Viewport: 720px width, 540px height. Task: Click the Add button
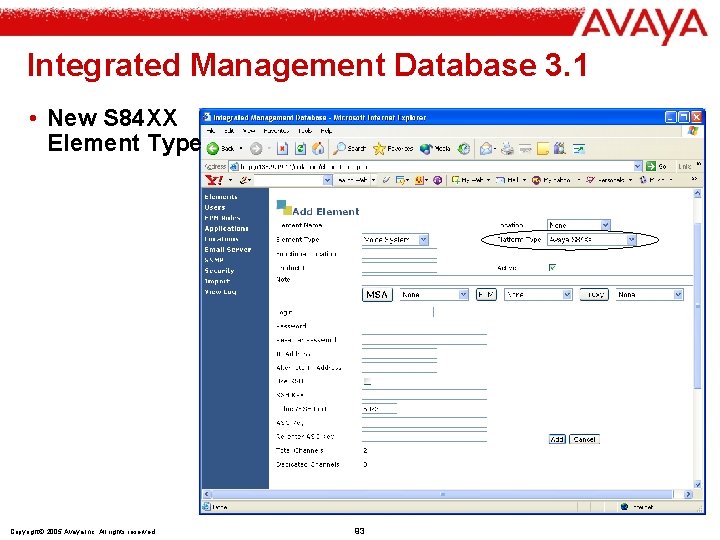557,439
